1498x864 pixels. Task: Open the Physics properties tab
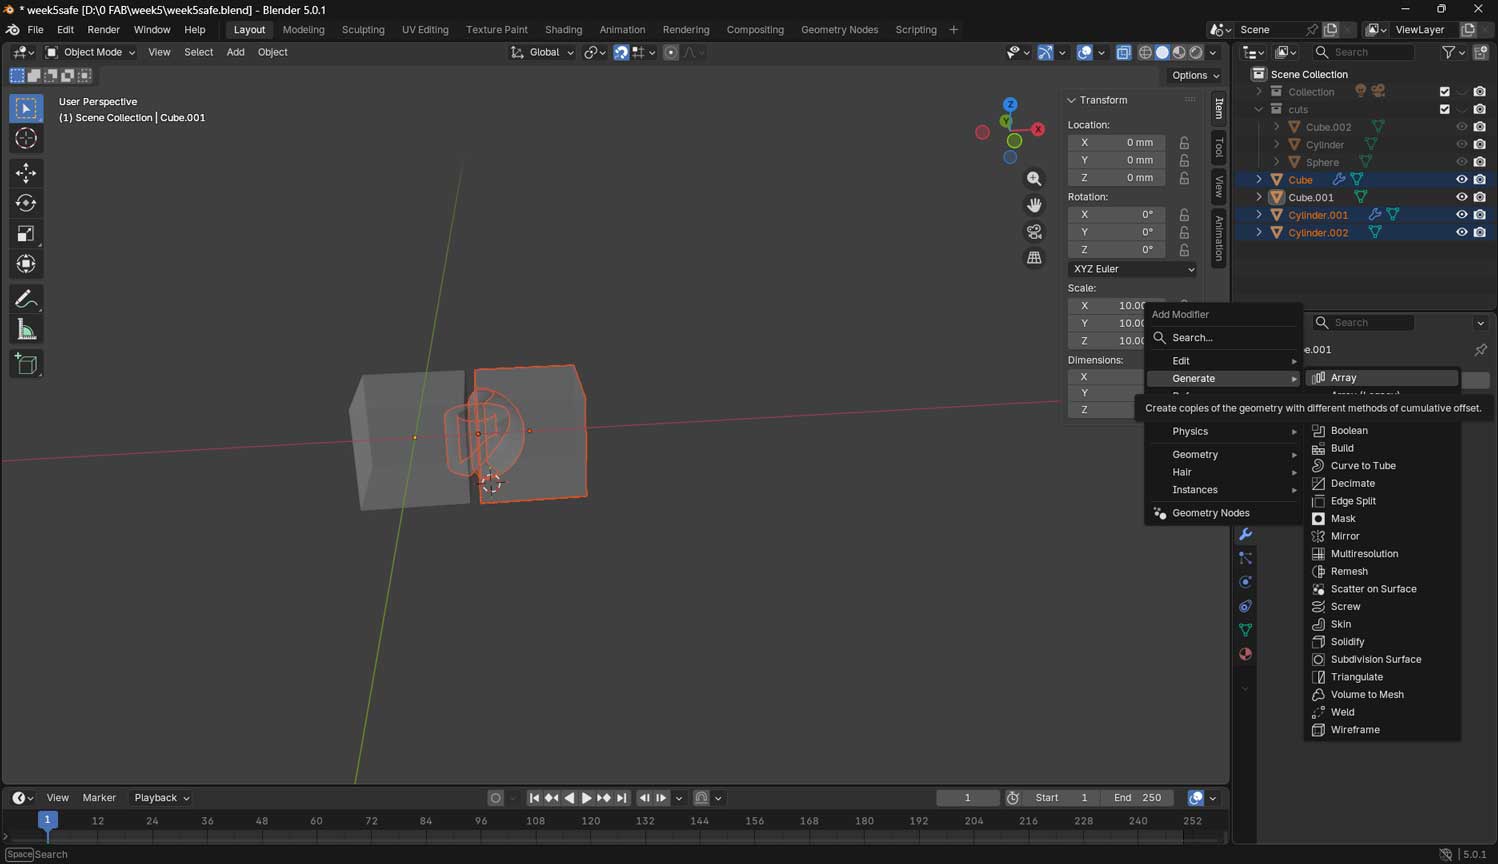click(x=1245, y=582)
